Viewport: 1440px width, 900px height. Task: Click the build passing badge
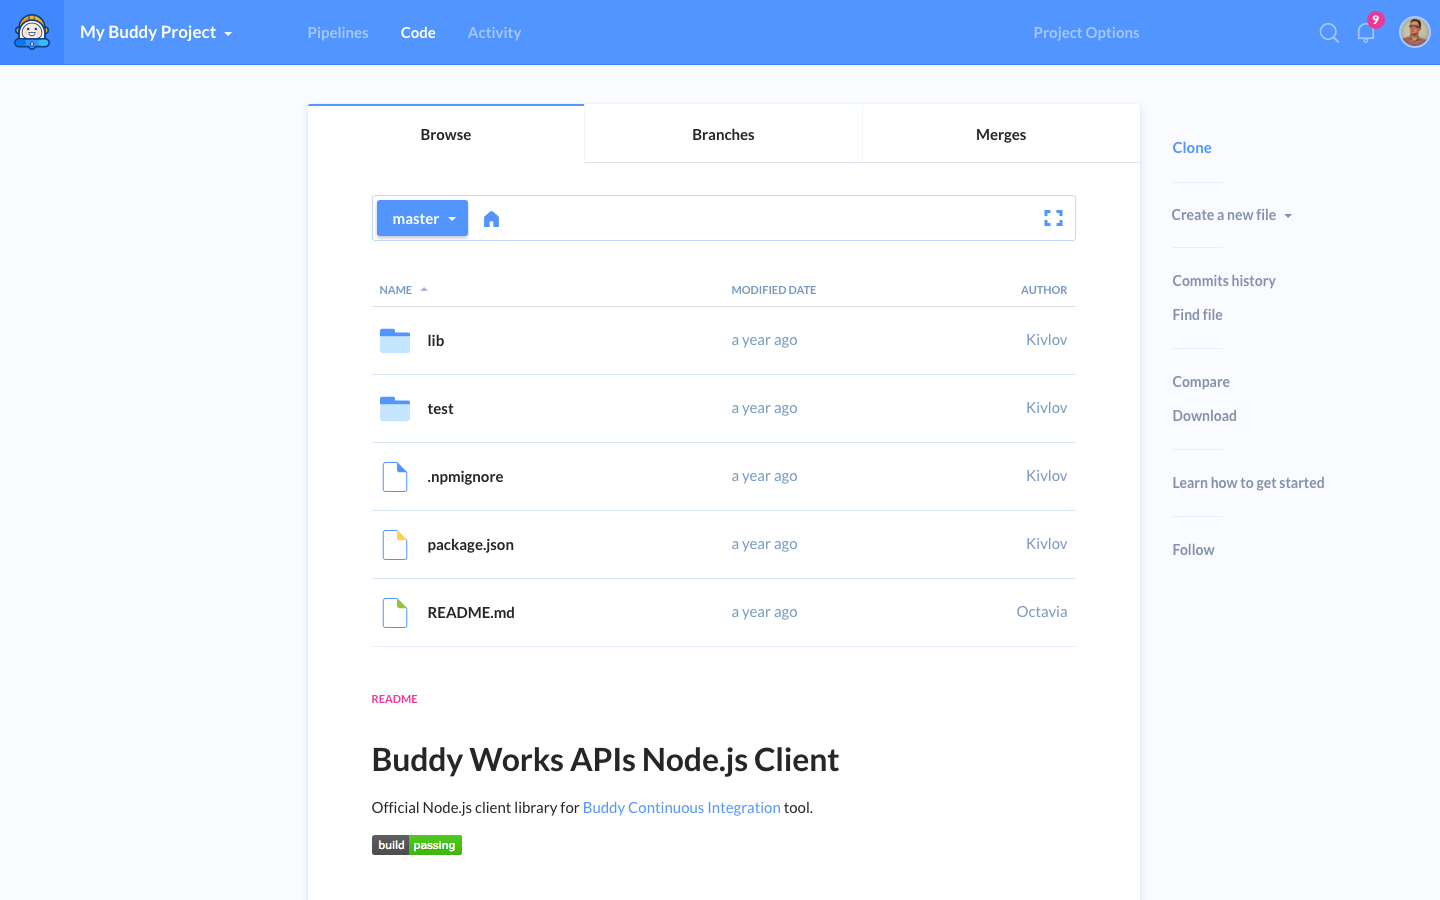click(417, 845)
